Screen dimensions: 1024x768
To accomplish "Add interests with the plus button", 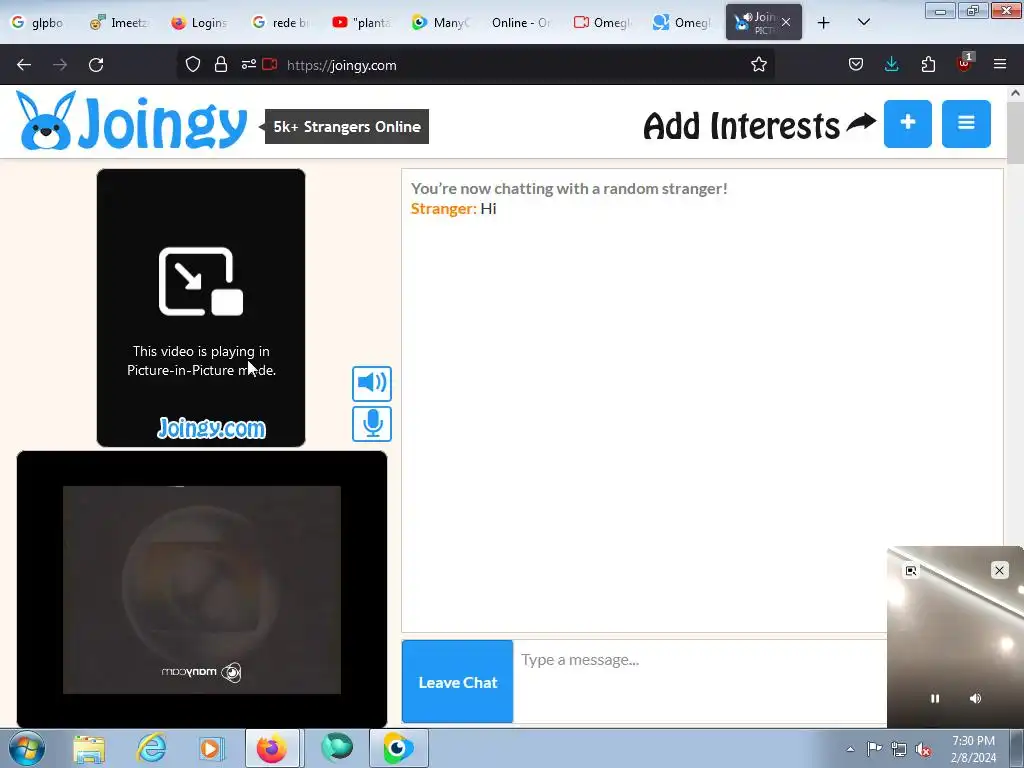I will (908, 123).
